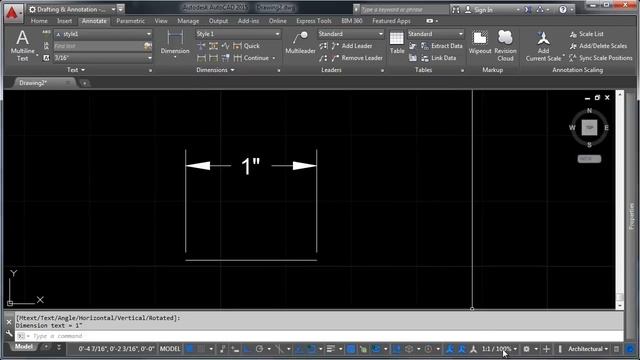Open the multileader style Standard dropdown

pyautogui.click(x=351, y=34)
